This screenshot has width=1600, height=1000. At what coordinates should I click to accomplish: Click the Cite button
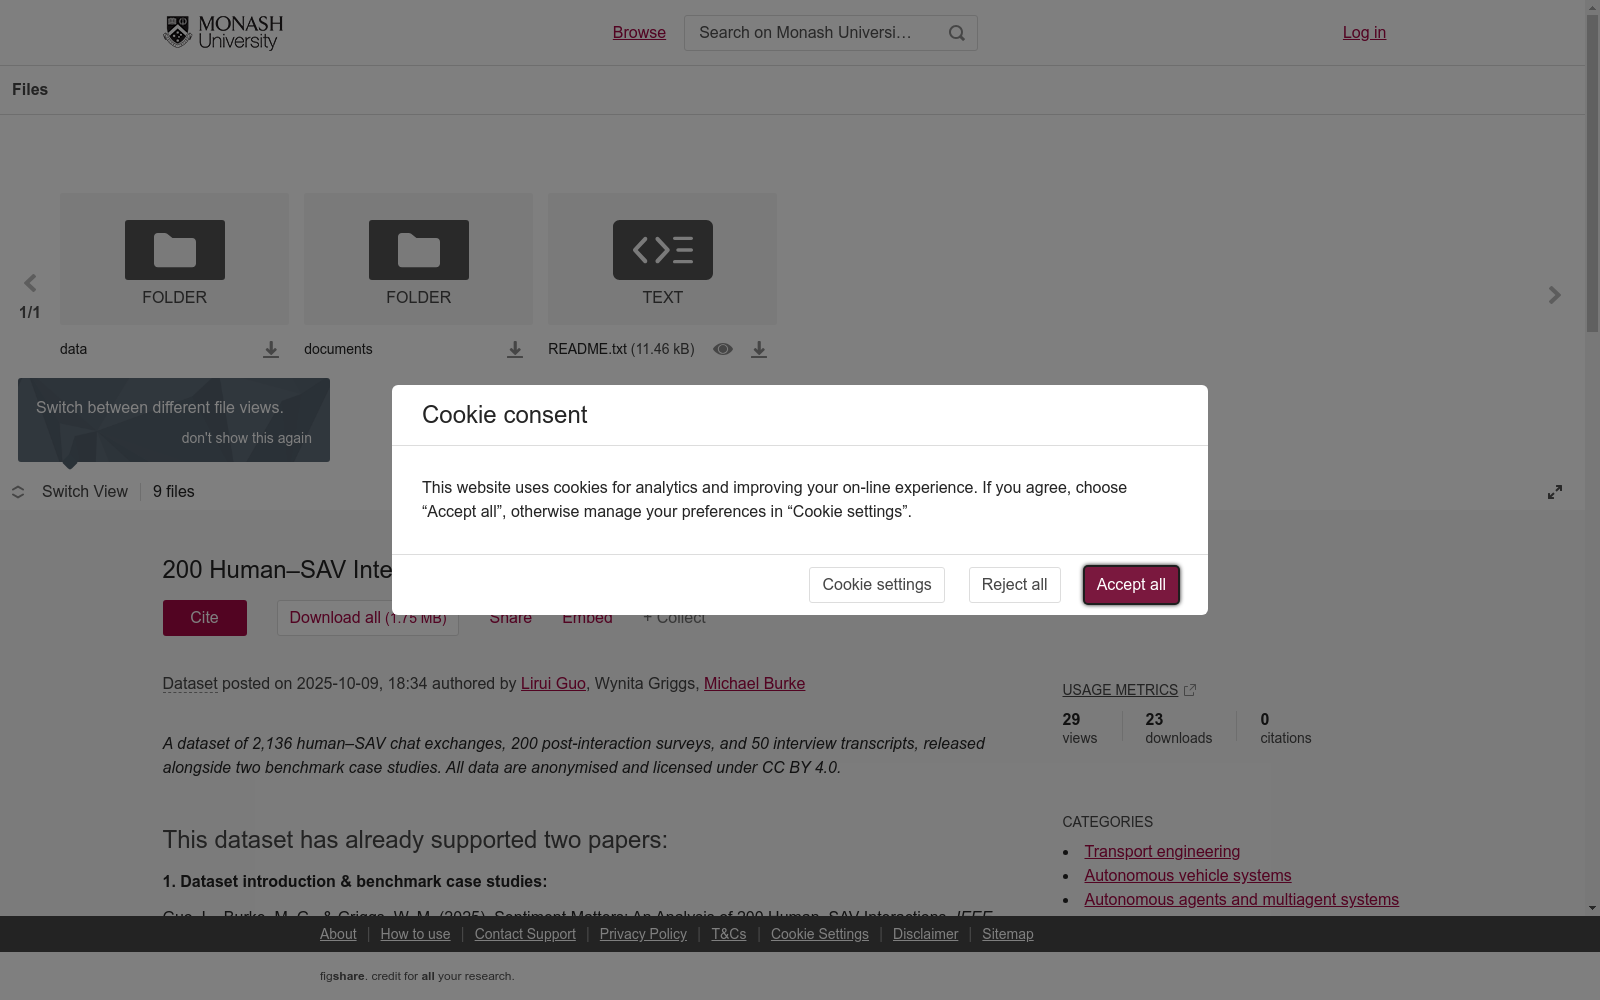click(x=205, y=618)
